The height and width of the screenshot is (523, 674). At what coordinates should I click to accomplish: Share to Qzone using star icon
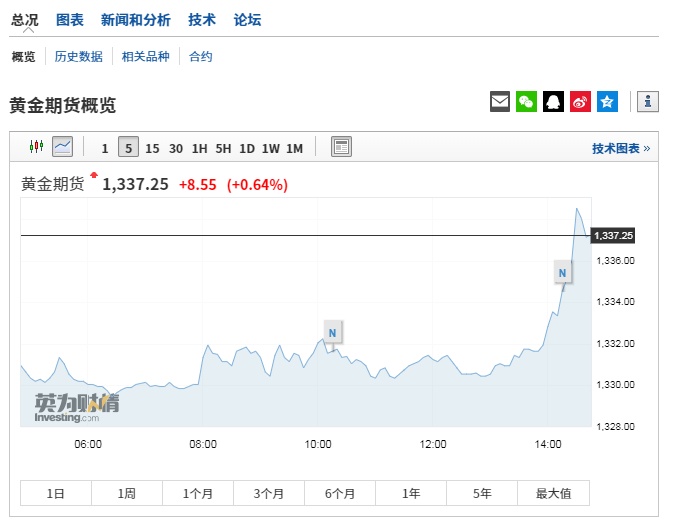(608, 101)
